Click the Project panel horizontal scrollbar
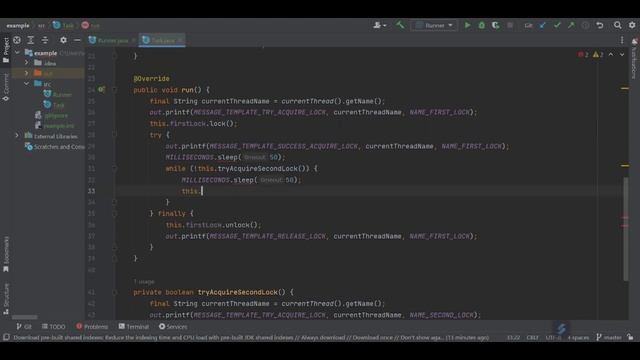640x360 pixels. pyautogui.click(x=24, y=317)
